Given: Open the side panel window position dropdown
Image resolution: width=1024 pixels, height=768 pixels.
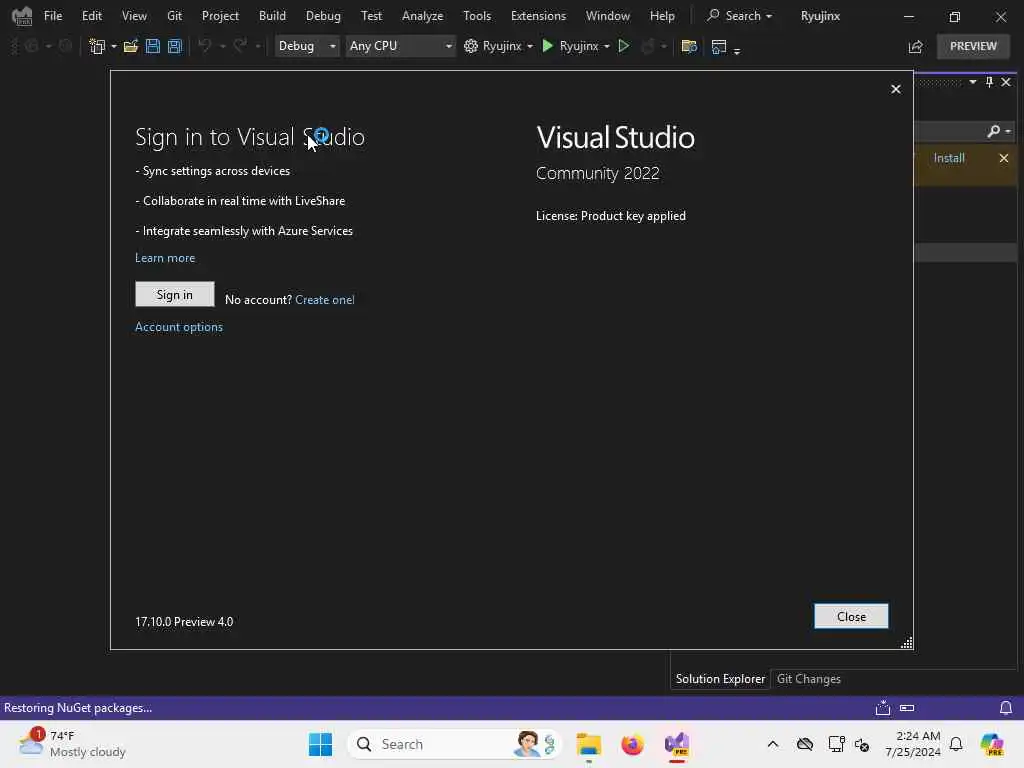Looking at the screenshot, I should pos(972,82).
